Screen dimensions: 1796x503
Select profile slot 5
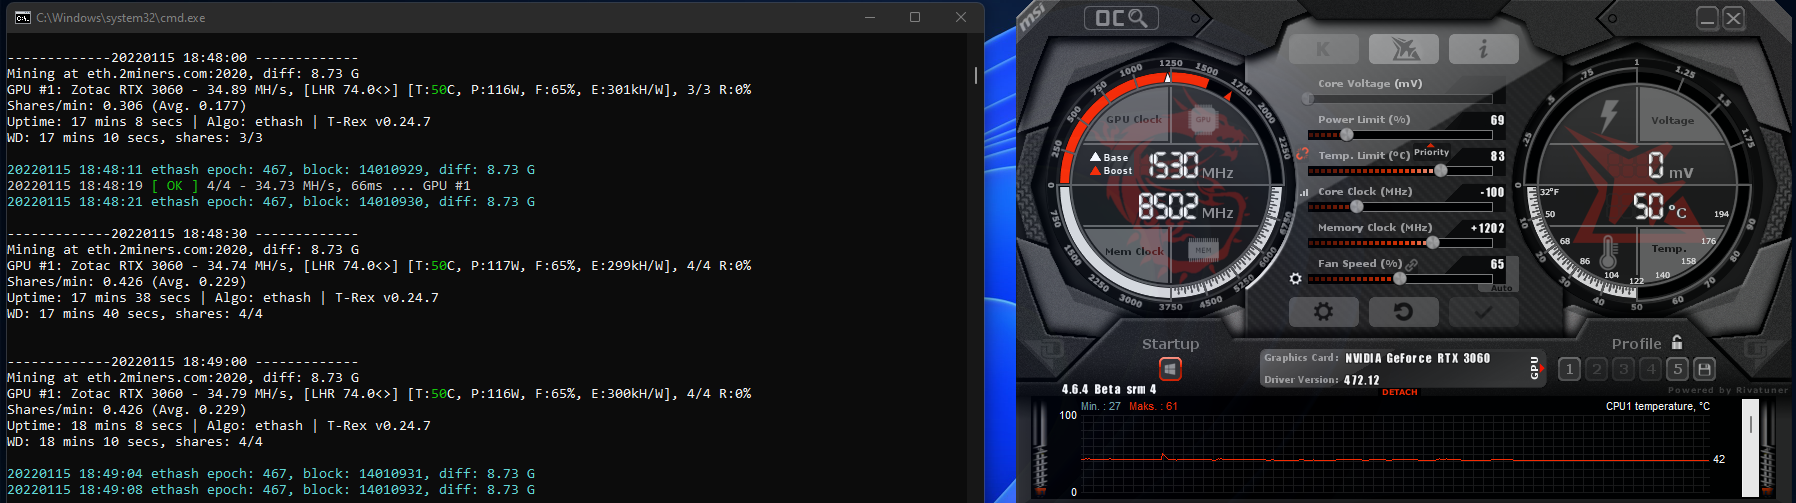(1678, 369)
